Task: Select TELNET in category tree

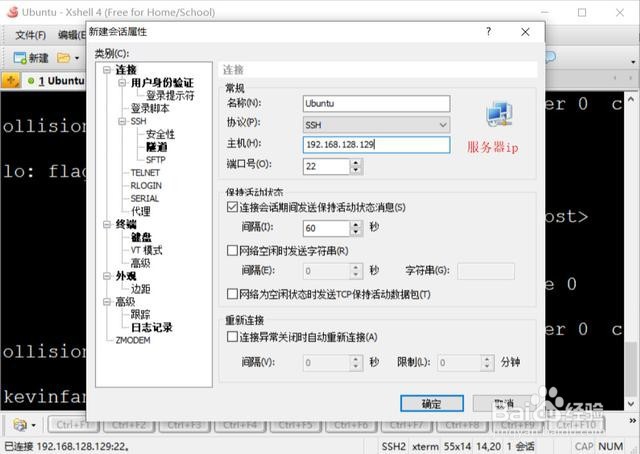Action: pos(145,173)
